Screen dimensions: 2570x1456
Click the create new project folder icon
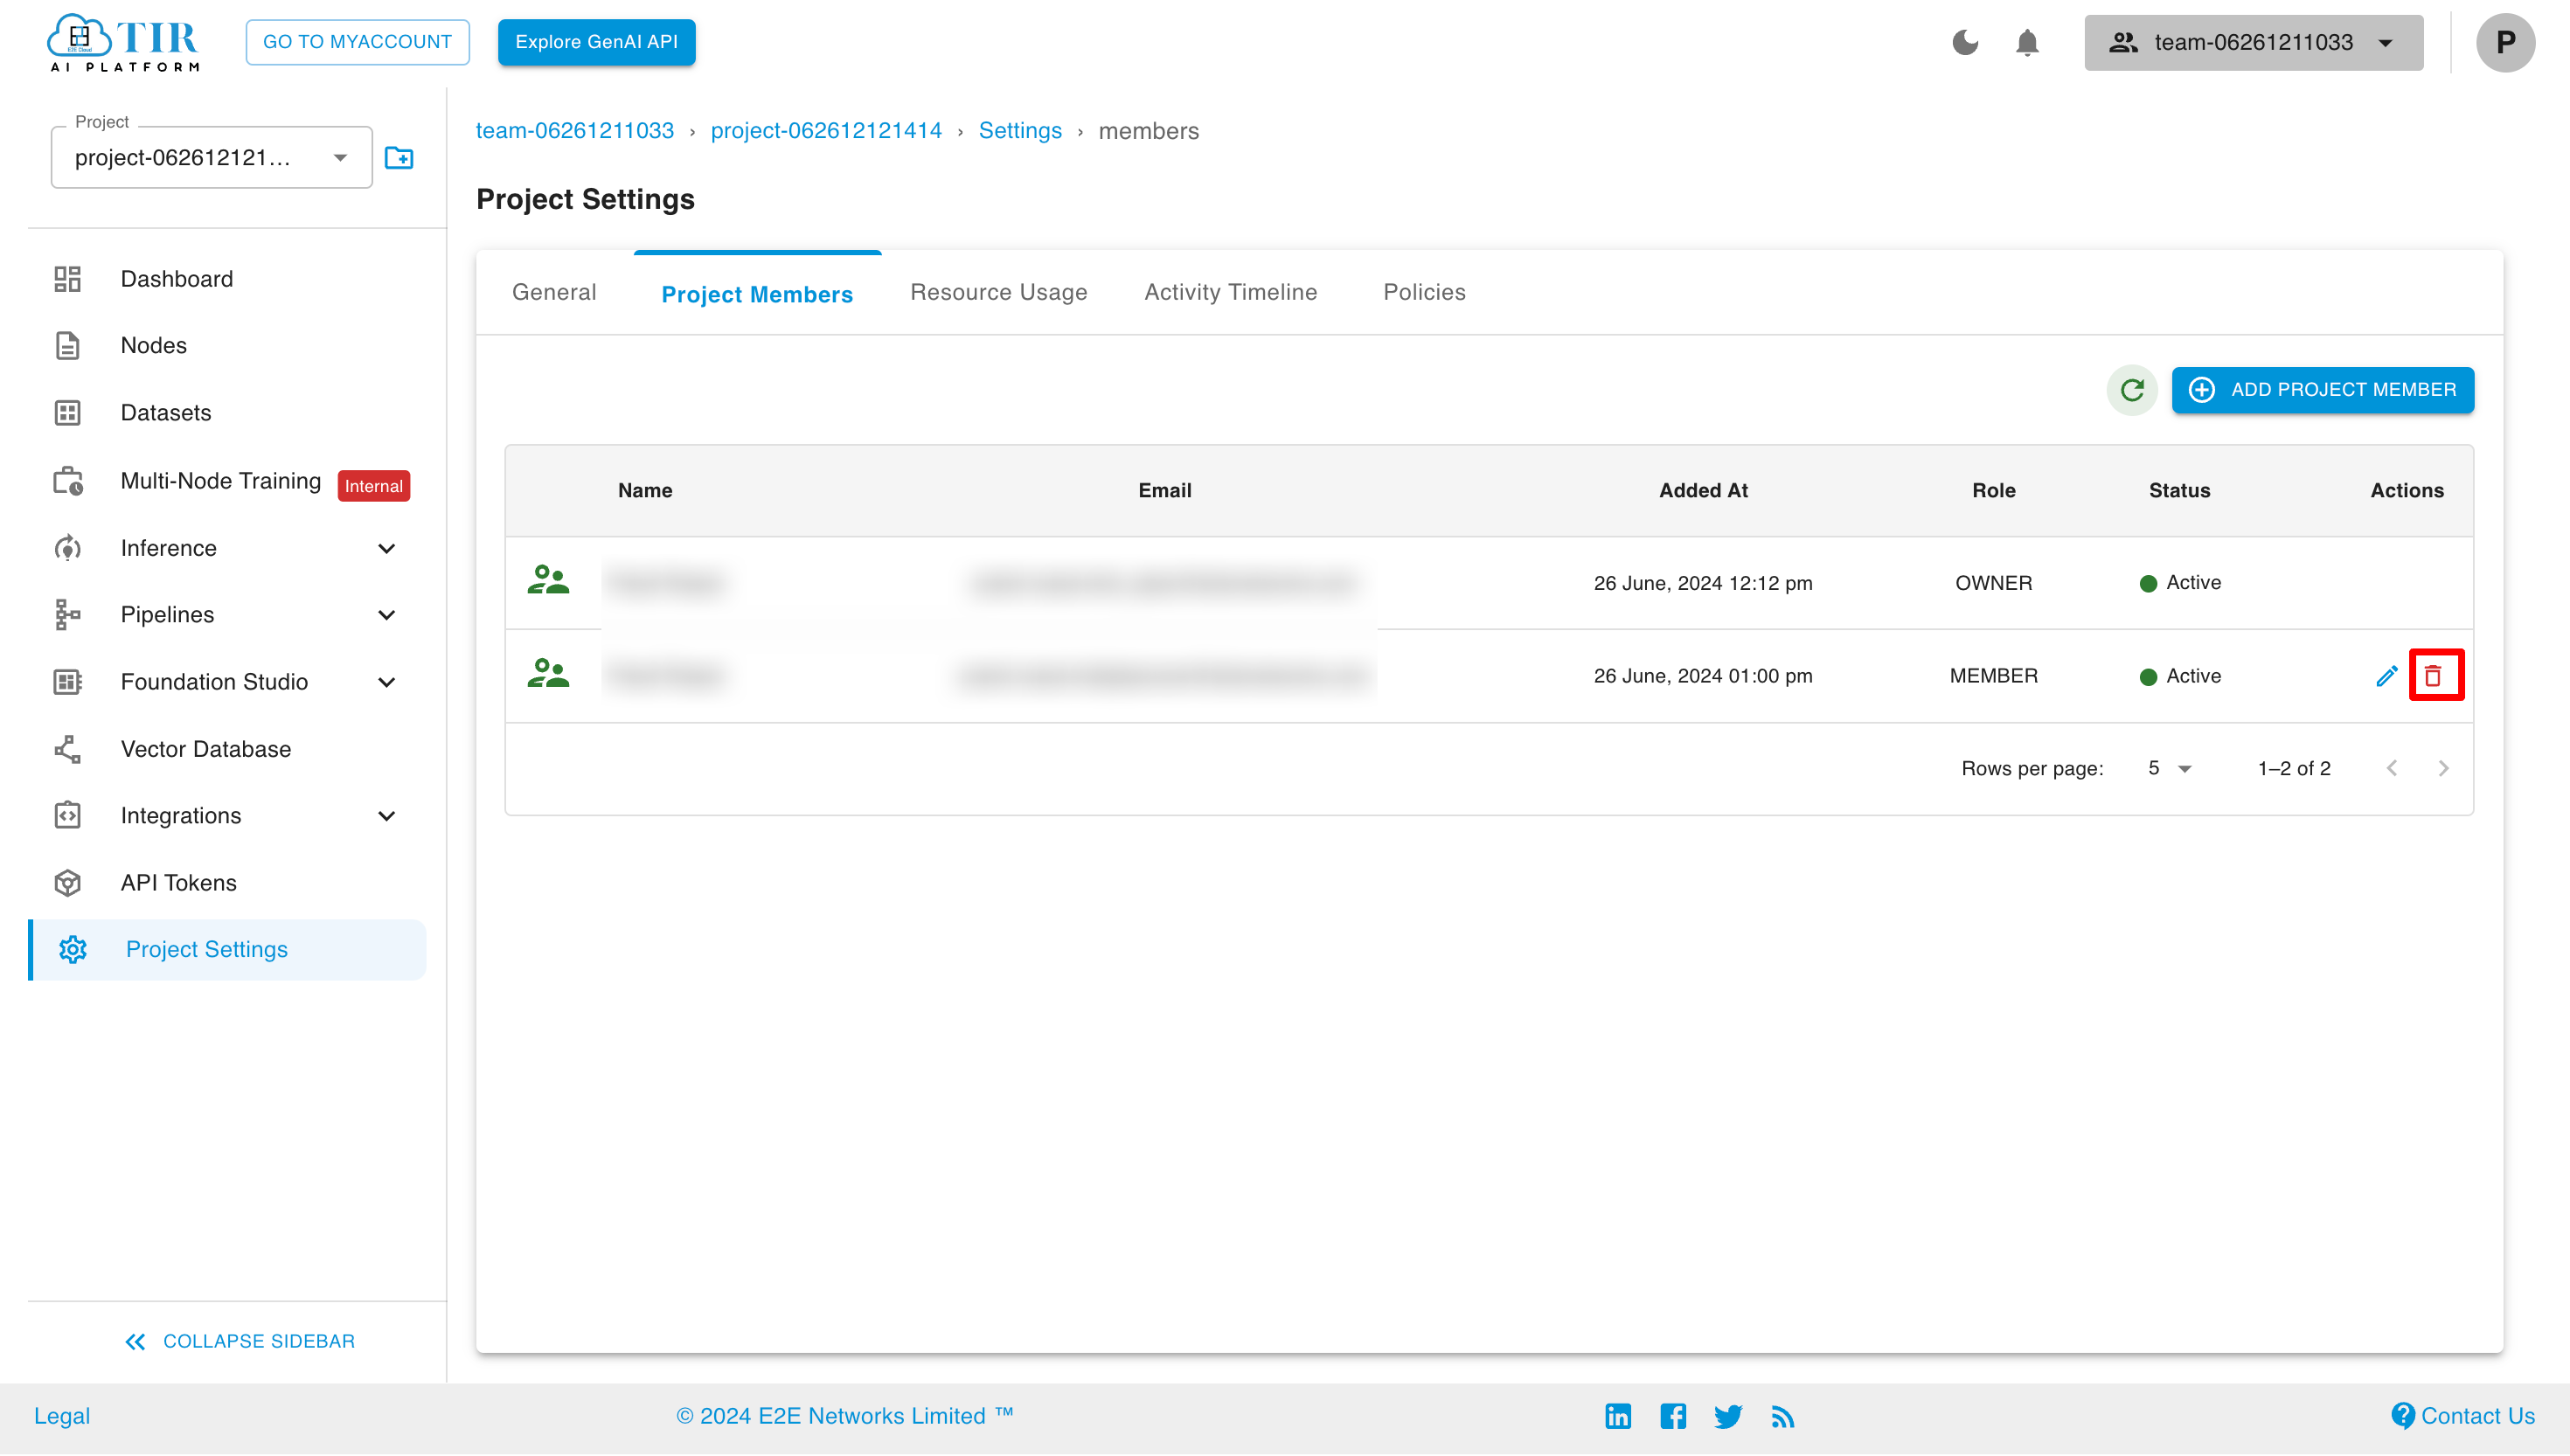click(x=399, y=158)
